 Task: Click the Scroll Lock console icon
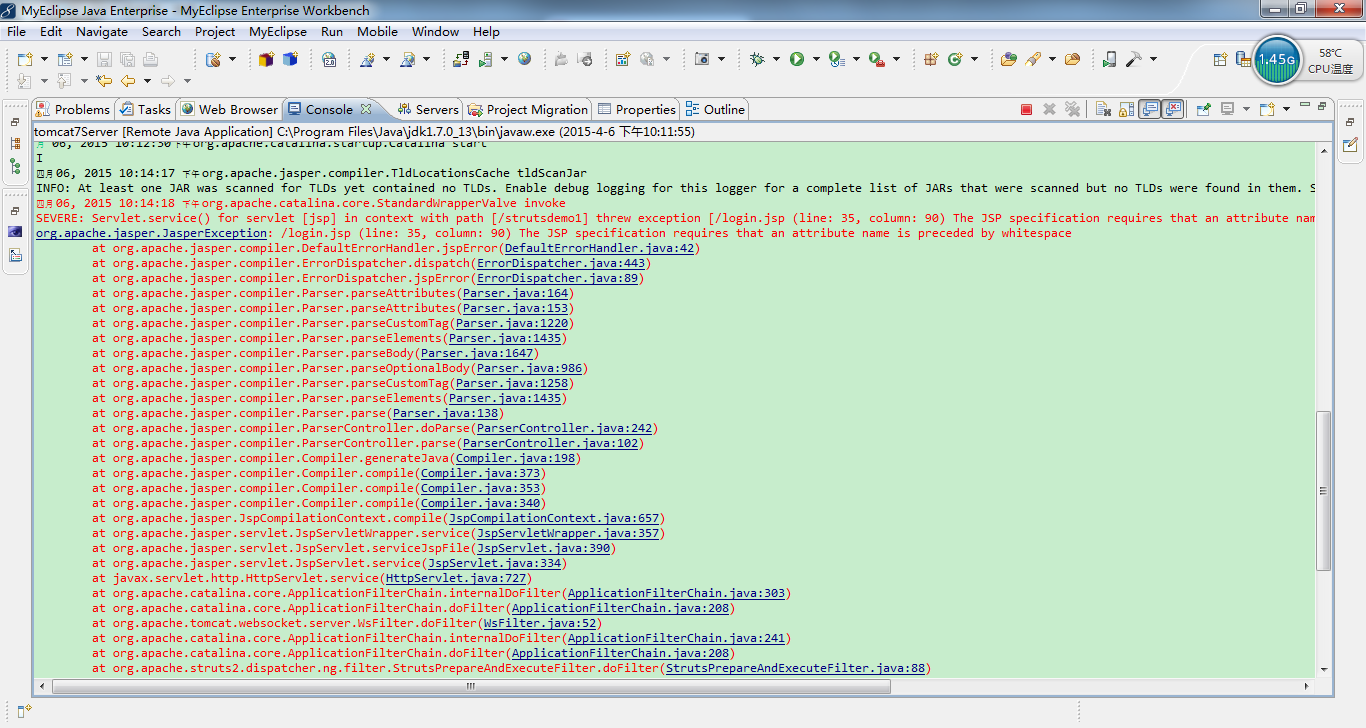(x=1126, y=109)
